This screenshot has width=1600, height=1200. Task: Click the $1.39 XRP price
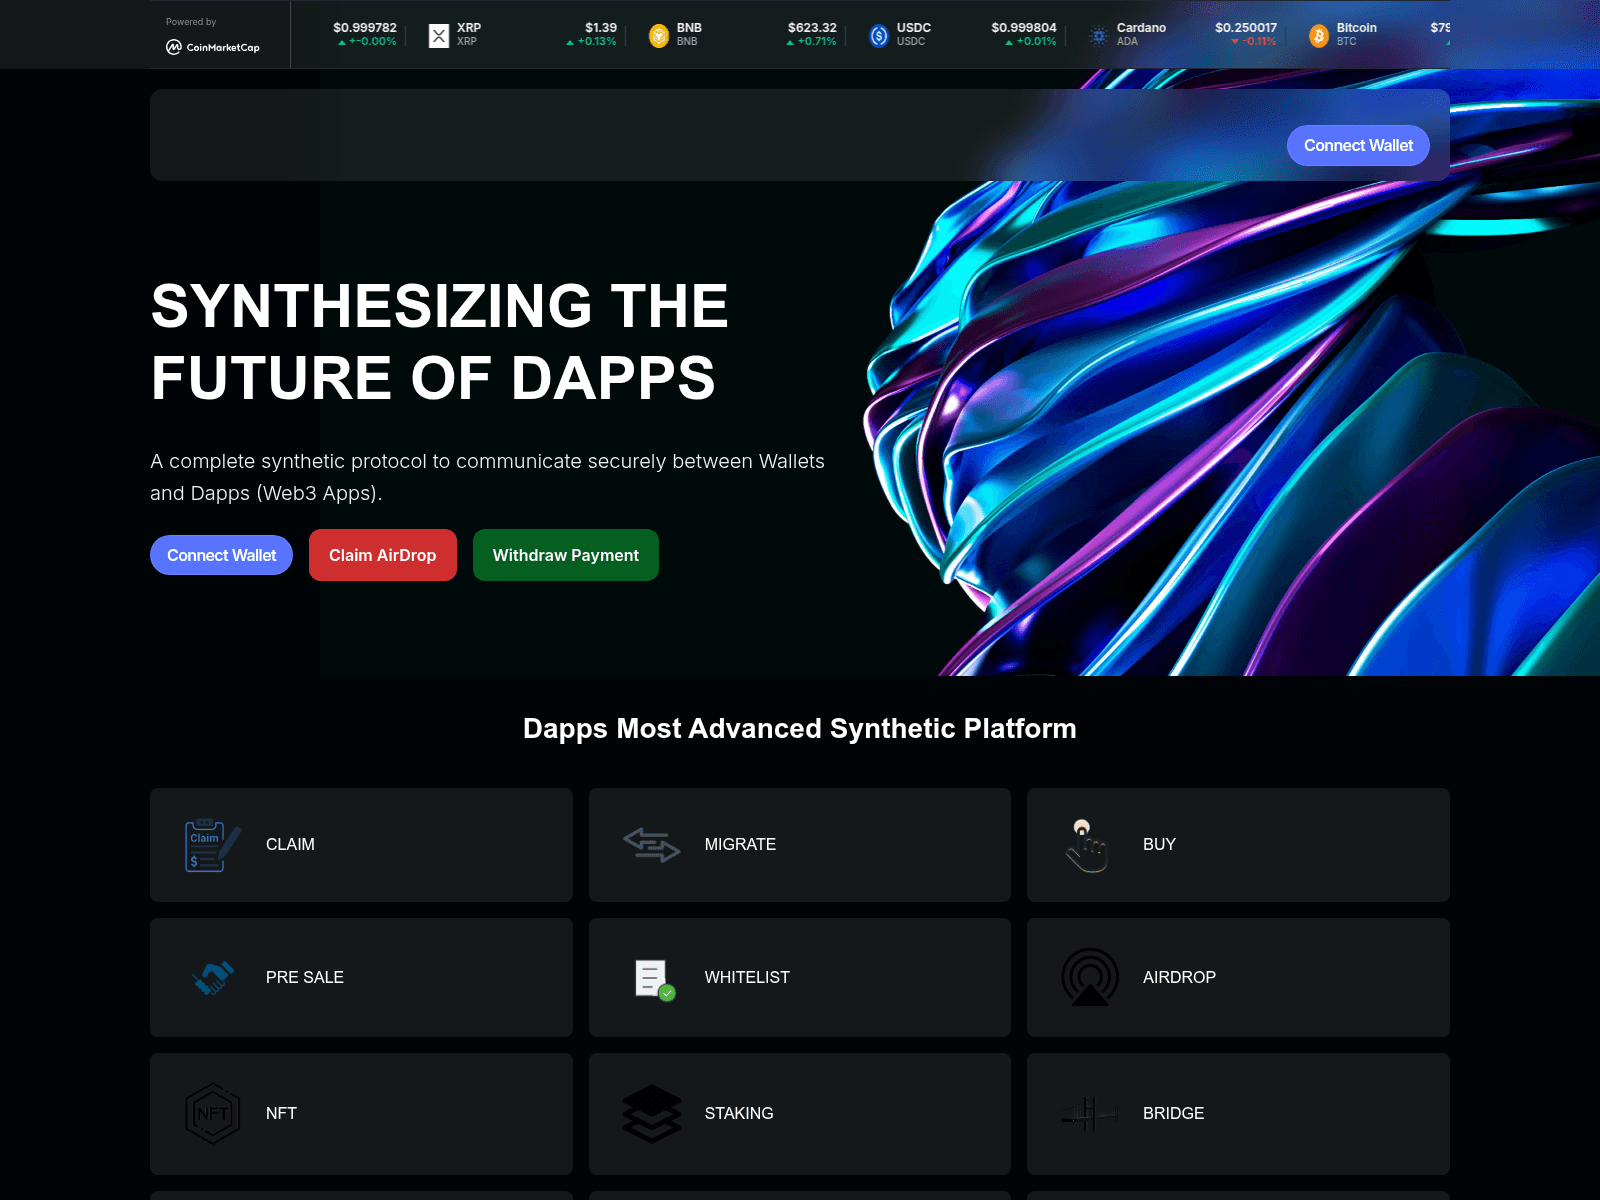pos(601,28)
